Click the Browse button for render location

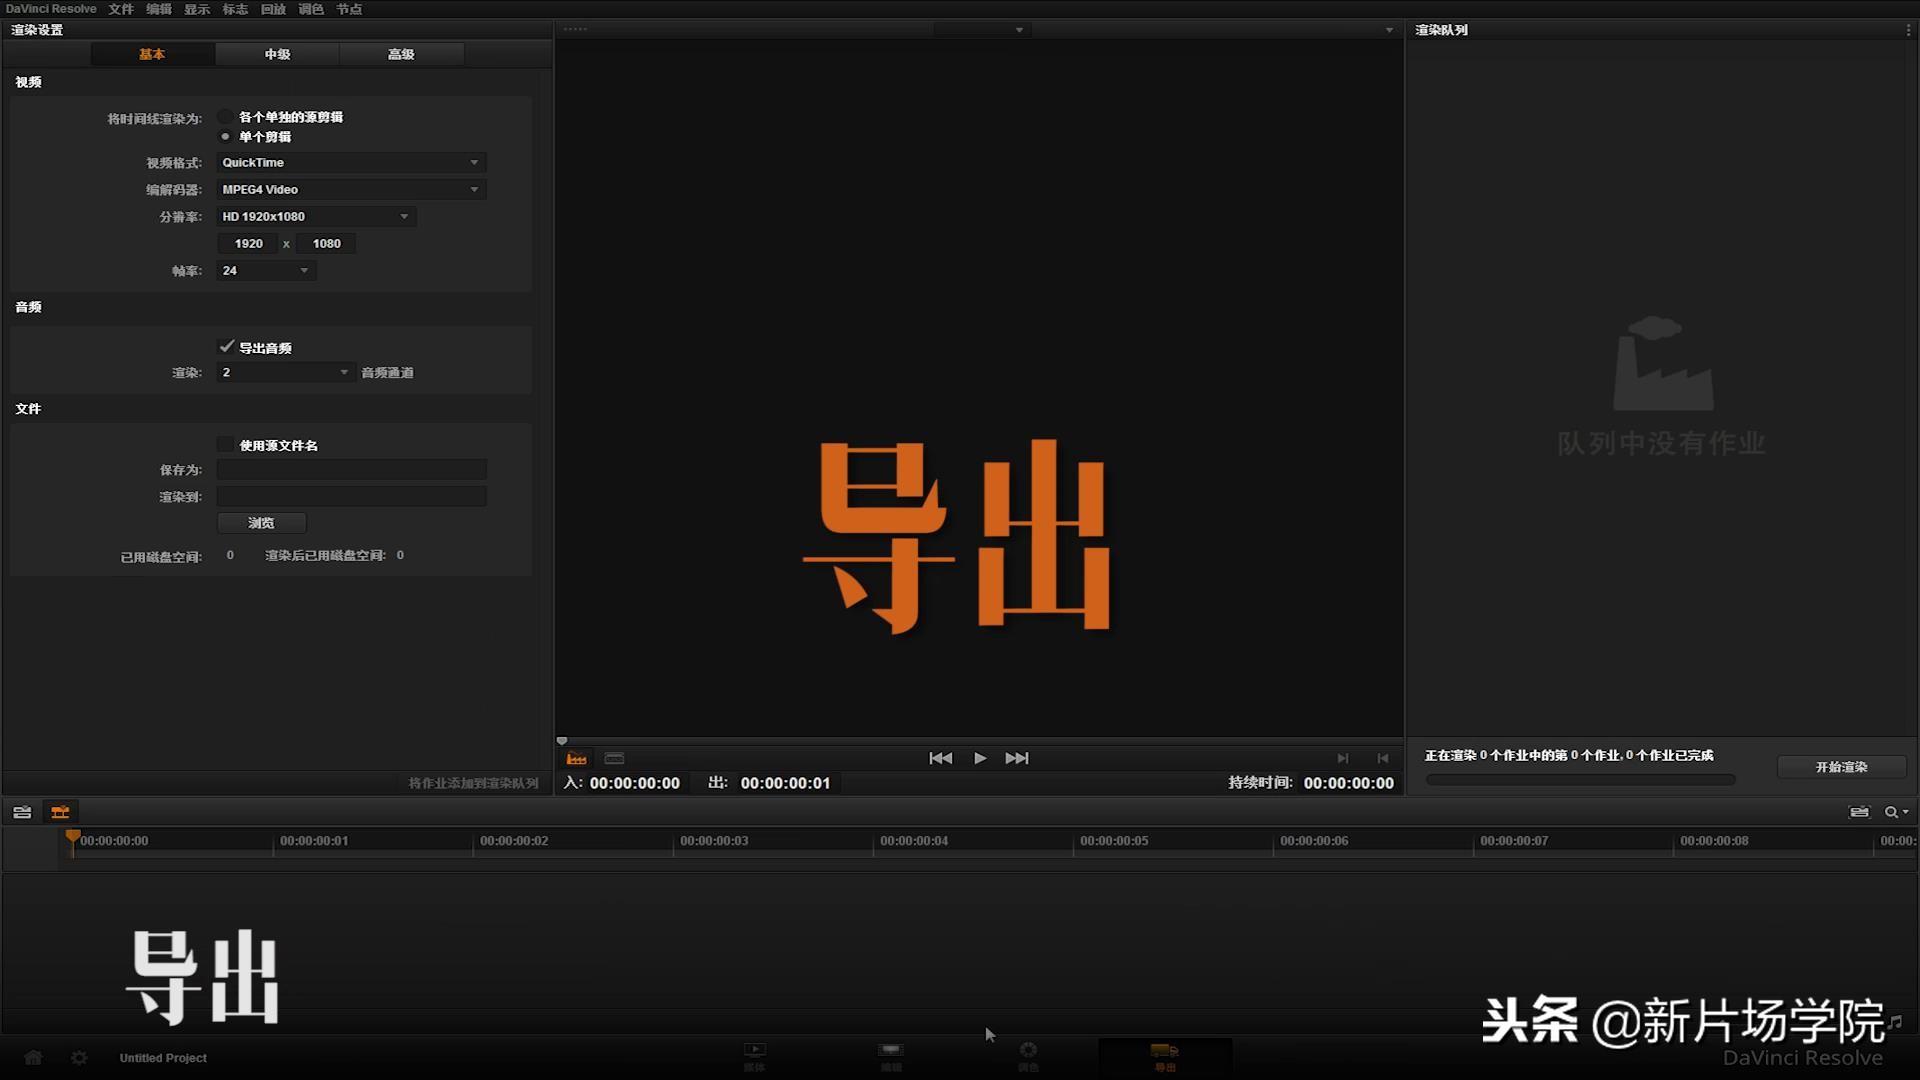261,523
